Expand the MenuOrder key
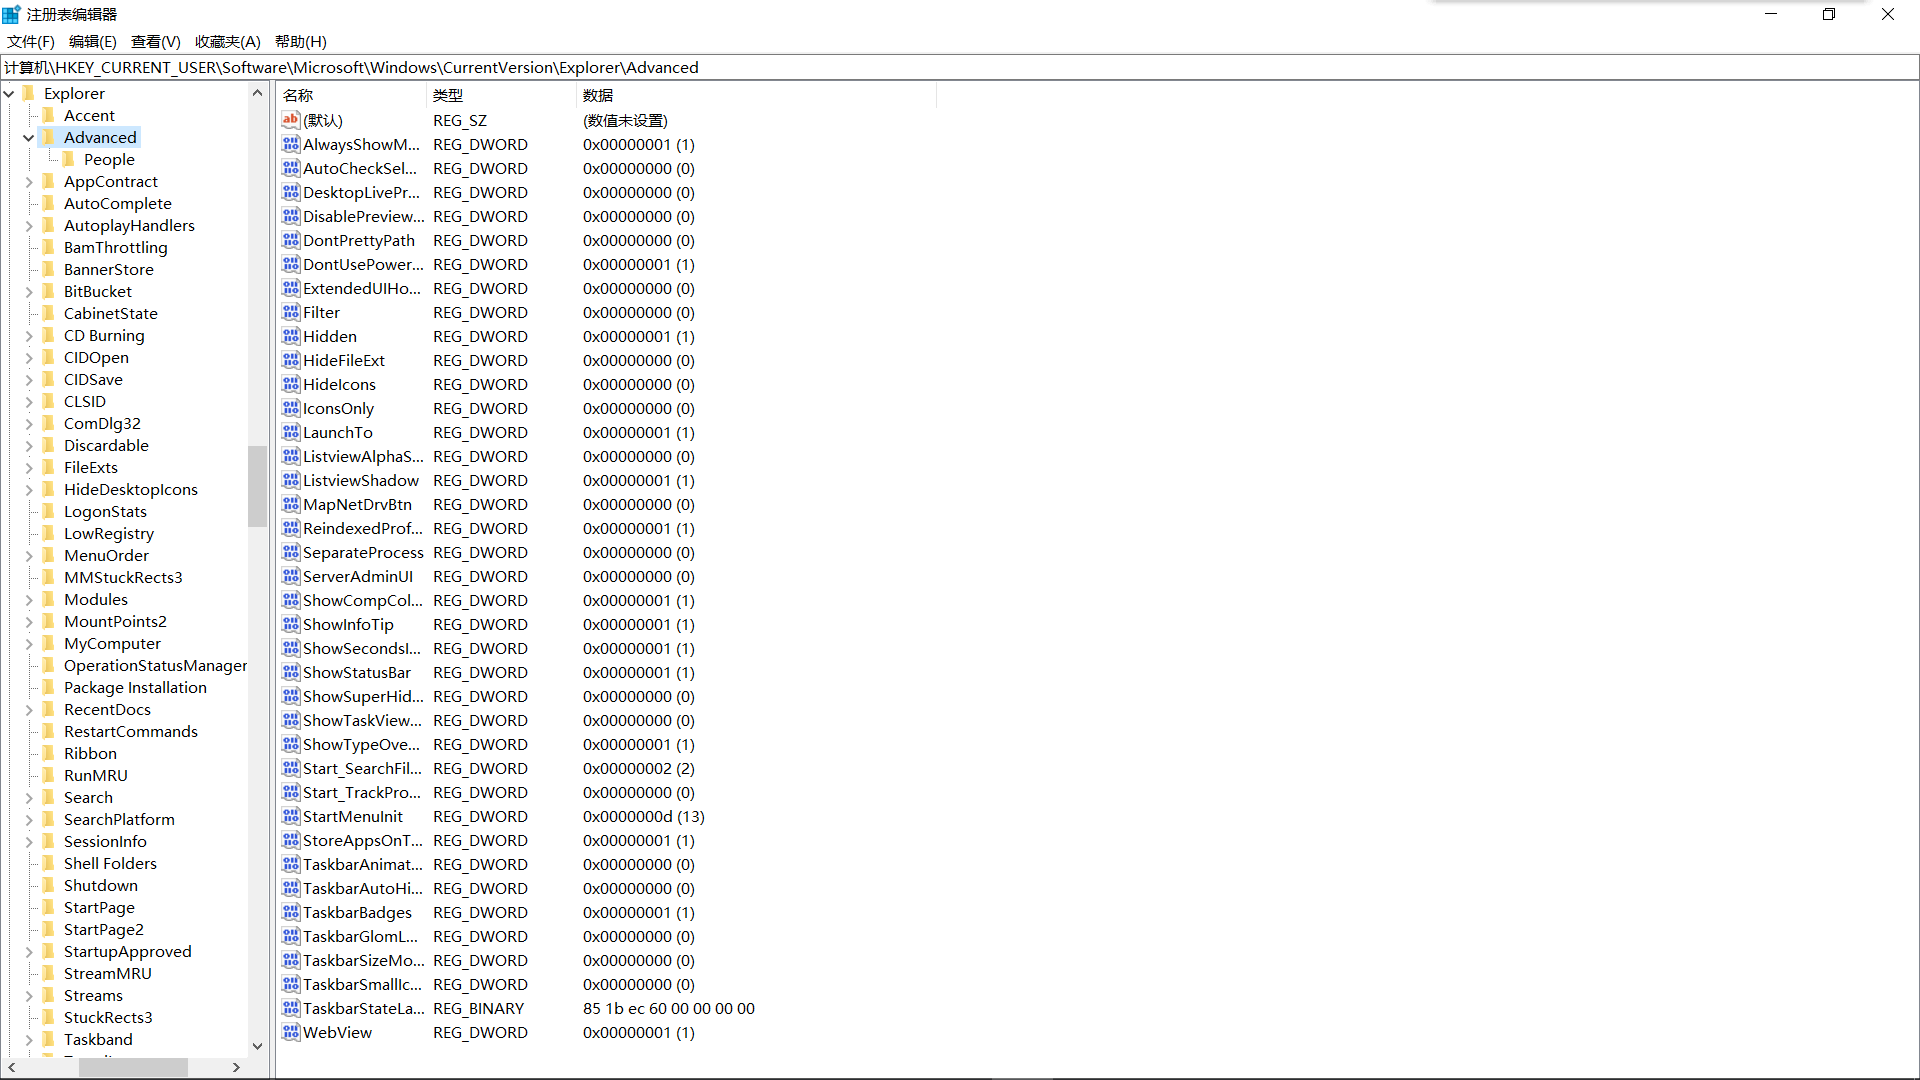The image size is (1920, 1080). pyautogui.click(x=28, y=556)
